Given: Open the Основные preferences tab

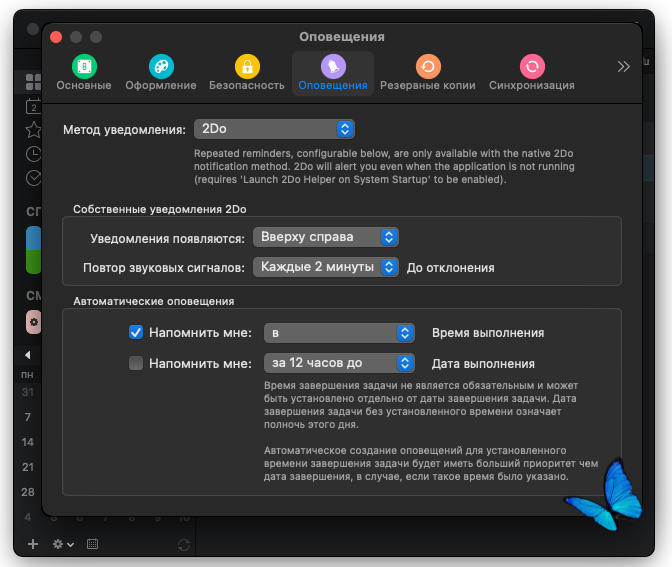Looking at the screenshot, I should (x=84, y=73).
